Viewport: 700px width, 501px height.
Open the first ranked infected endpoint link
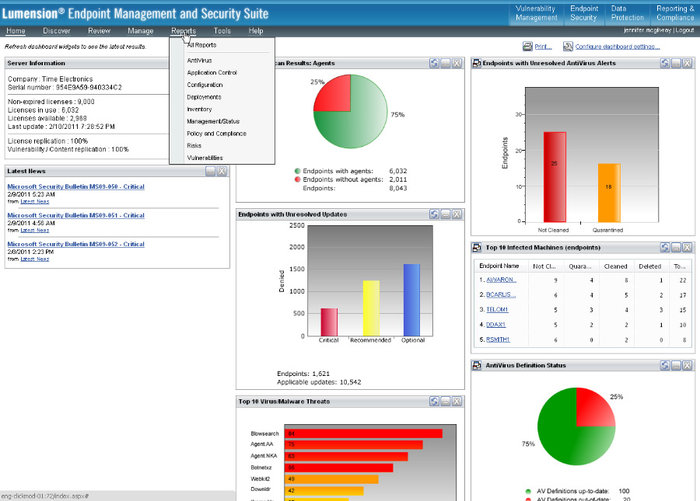pos(501,280)
